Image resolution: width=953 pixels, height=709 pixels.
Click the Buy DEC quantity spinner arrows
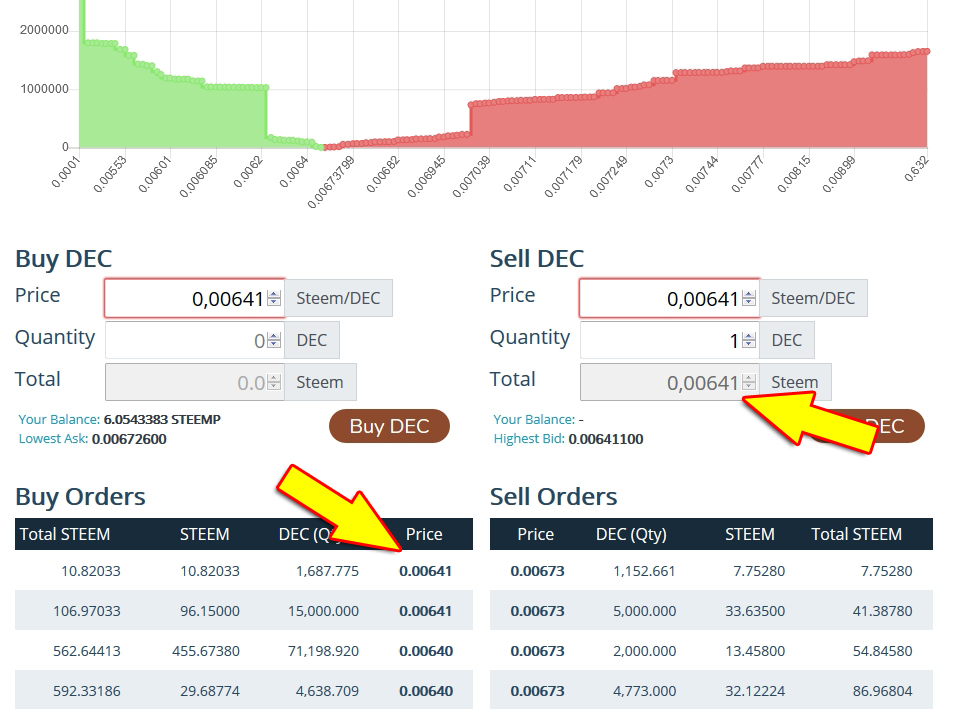(274, 340)
